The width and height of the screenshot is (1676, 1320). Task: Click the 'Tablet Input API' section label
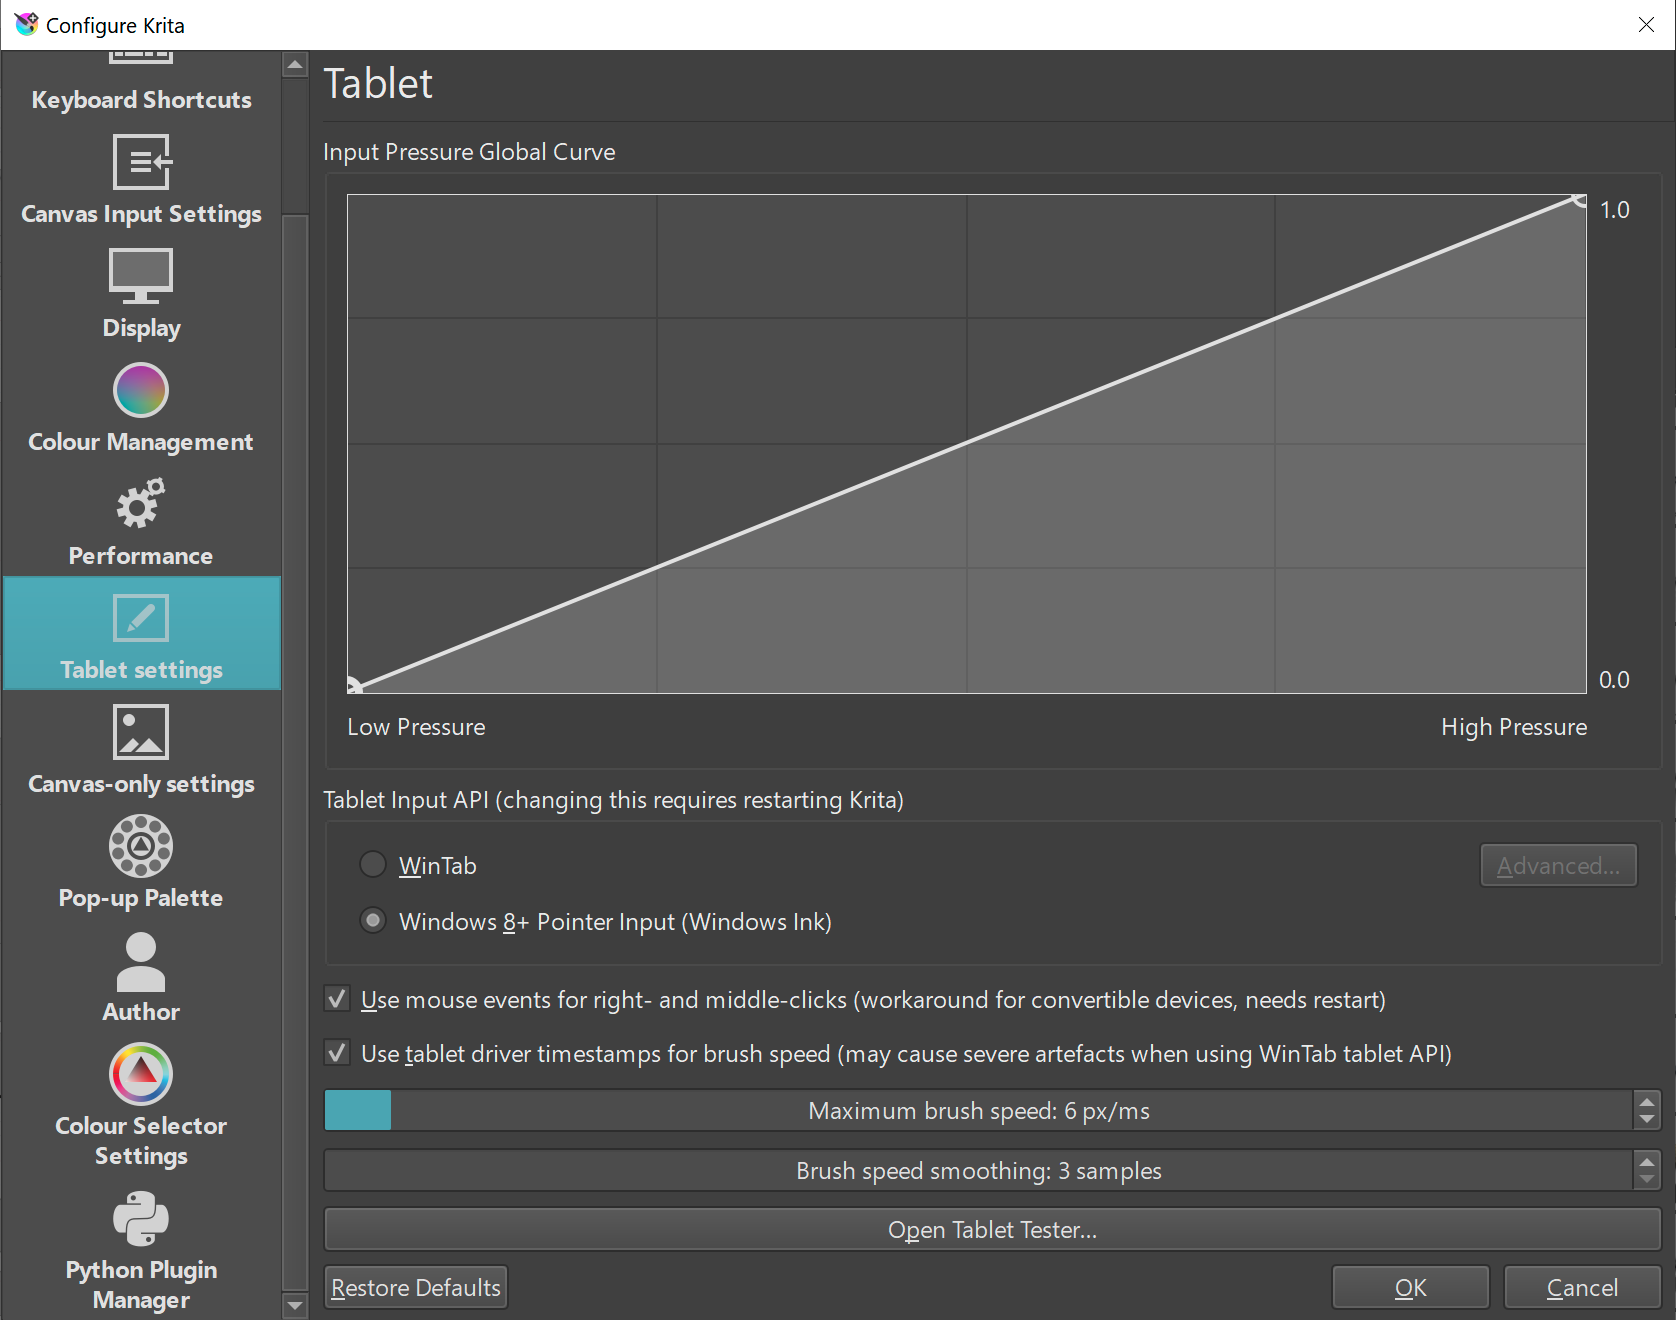[x=613, y=800]
